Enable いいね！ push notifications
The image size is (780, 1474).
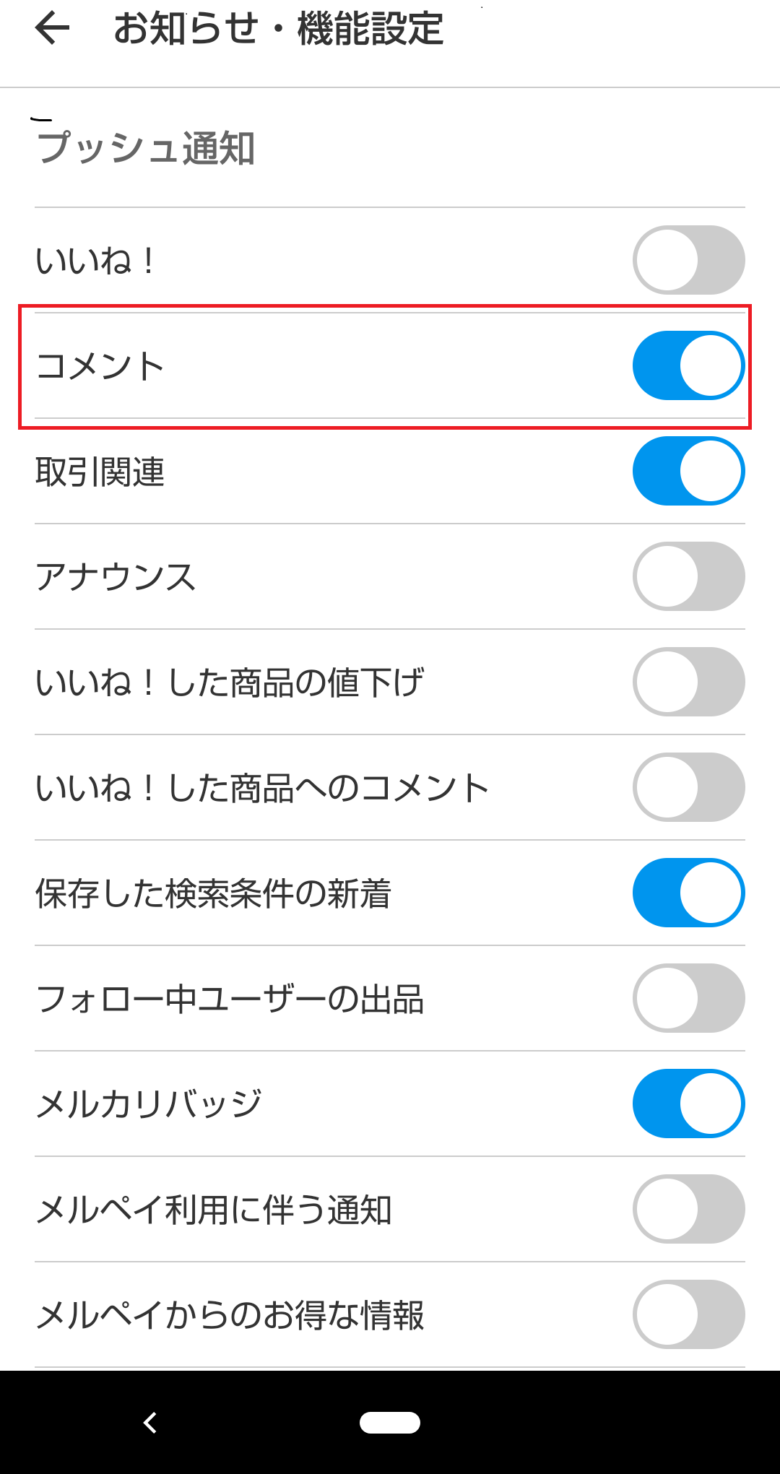tap(688, 260)
